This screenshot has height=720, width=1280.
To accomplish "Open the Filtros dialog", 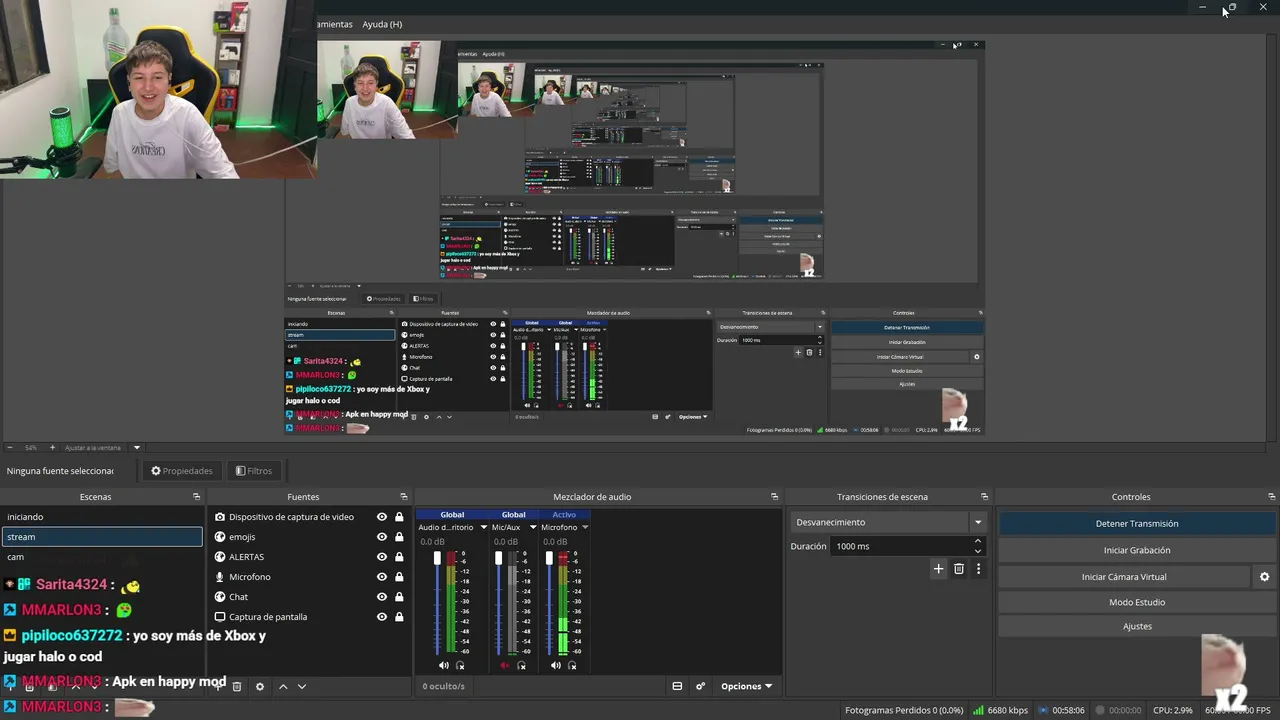I will (x=254, y=471).
